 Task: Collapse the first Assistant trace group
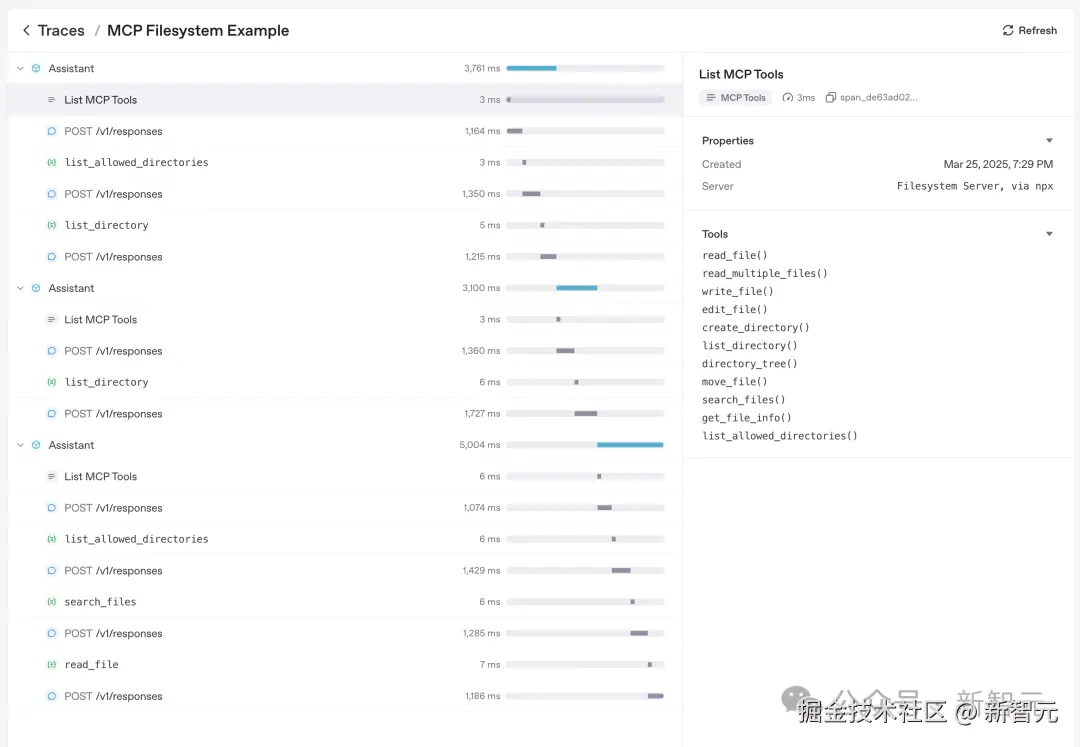pyautogui.click(x=20, y=69)
